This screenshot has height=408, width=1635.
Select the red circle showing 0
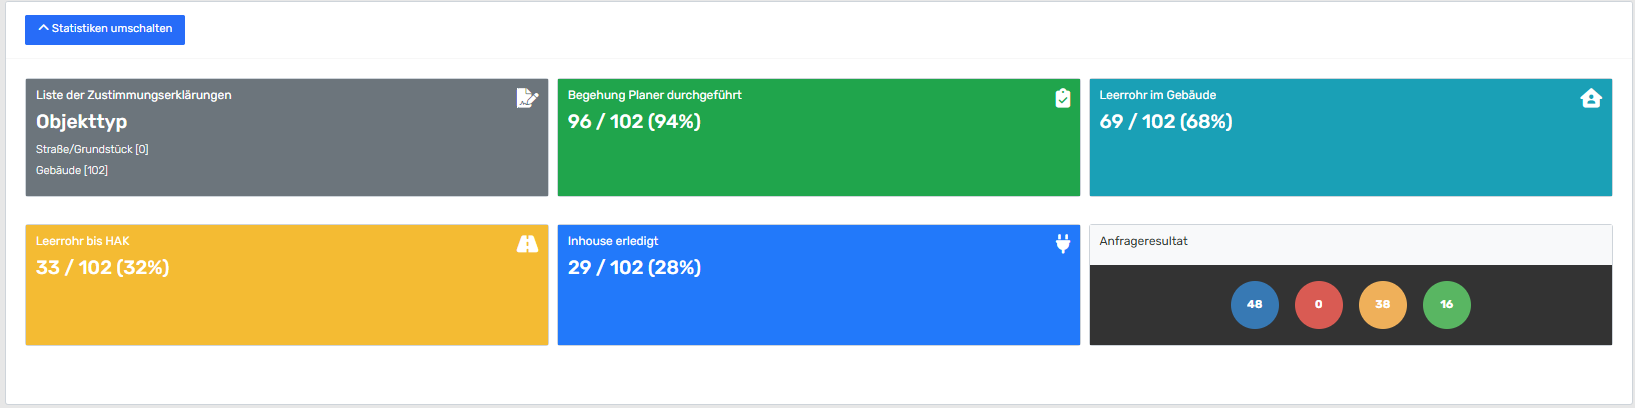(1318, 305)
